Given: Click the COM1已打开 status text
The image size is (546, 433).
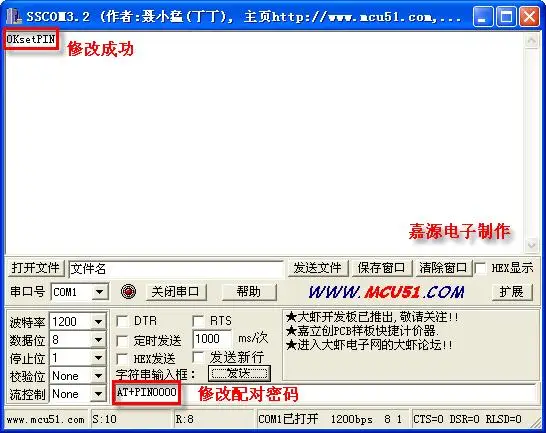Looking at the screenshot, I should 288,419.
